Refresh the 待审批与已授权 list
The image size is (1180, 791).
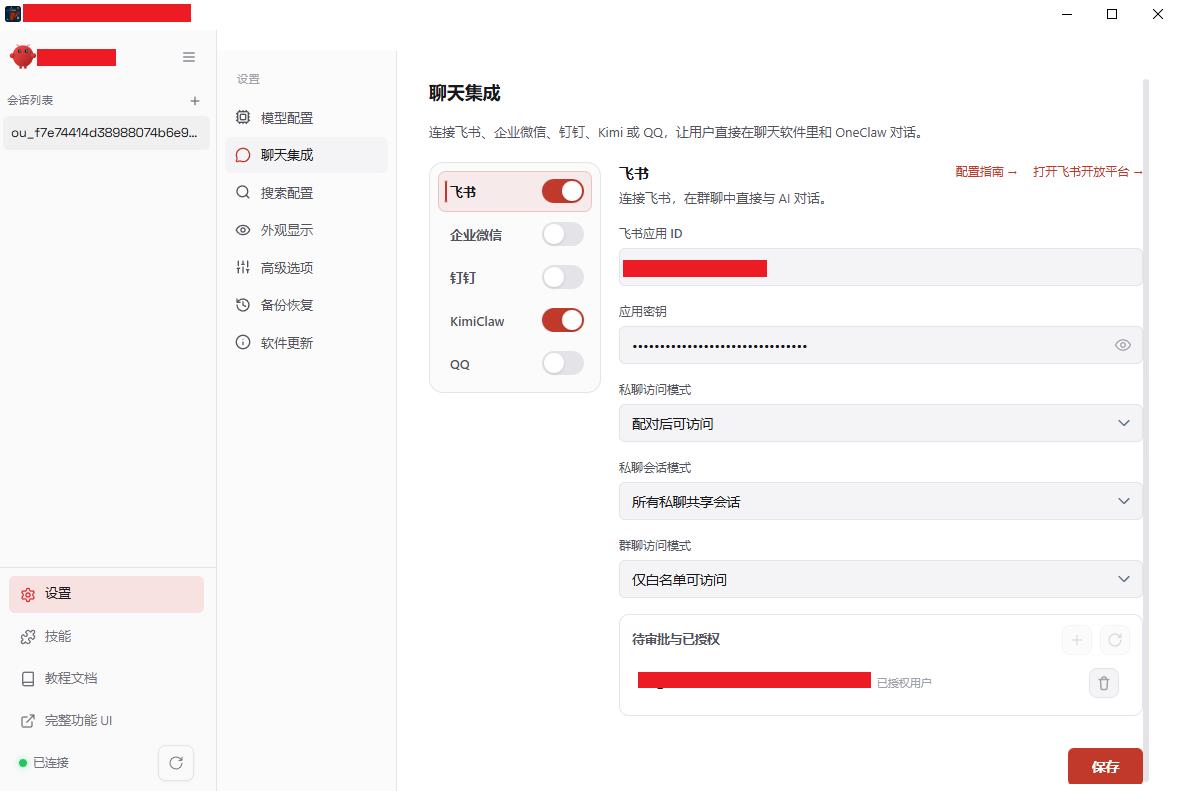1114,640
